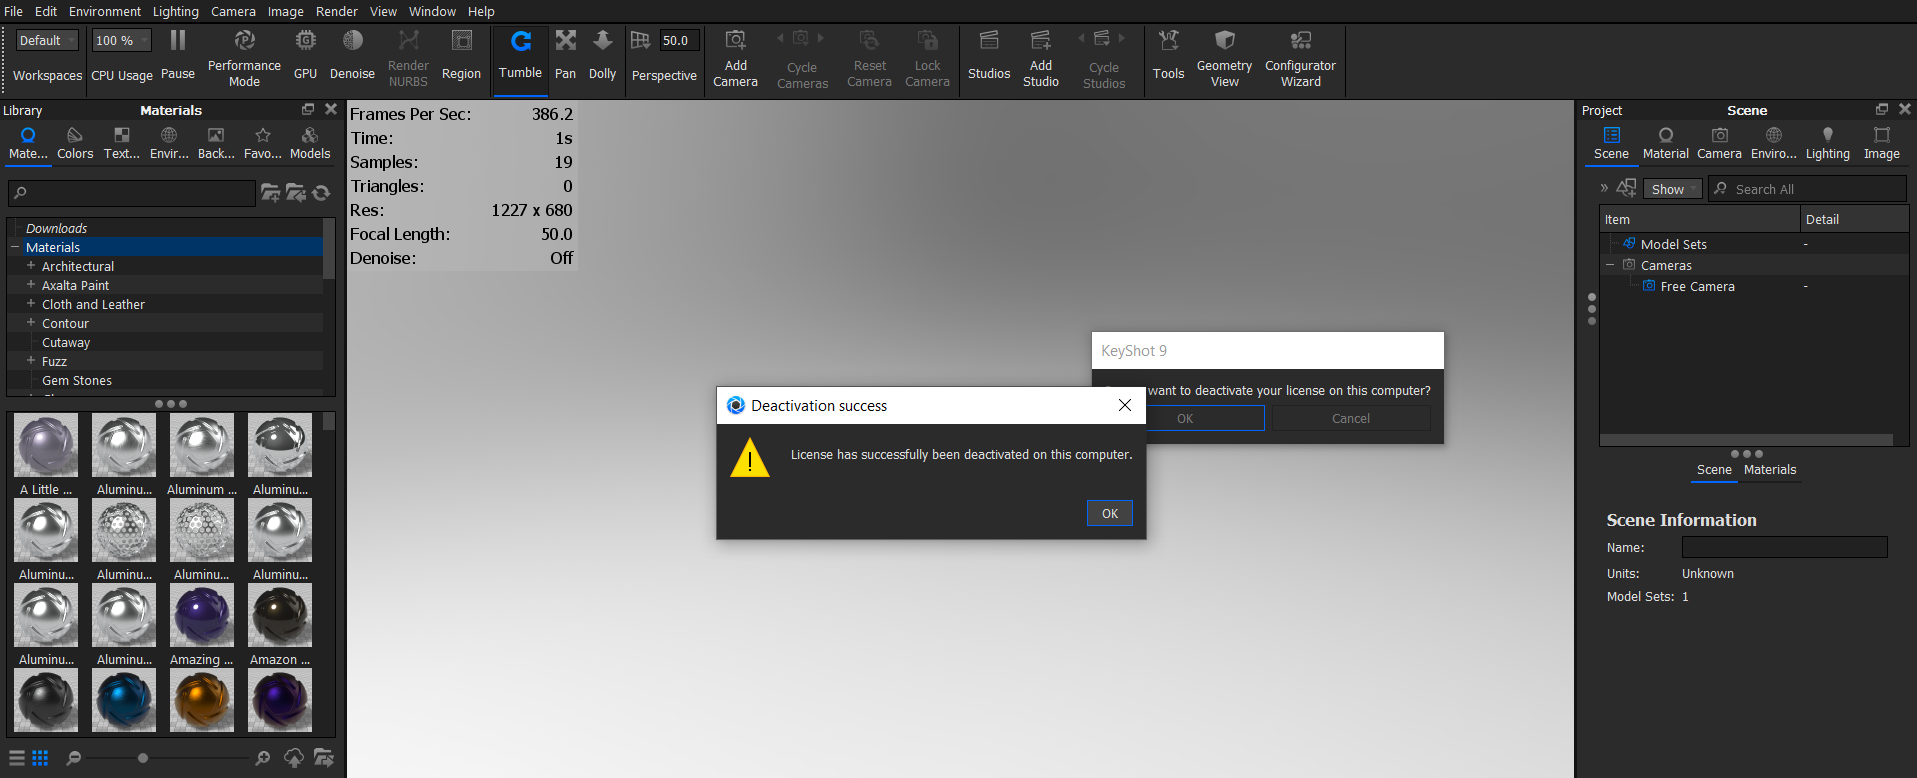Image resolution: width=1917 pixels, height=778 pixels.
Task: Open the Show filter dropdown in Scene
Action: click(1672, 189)
